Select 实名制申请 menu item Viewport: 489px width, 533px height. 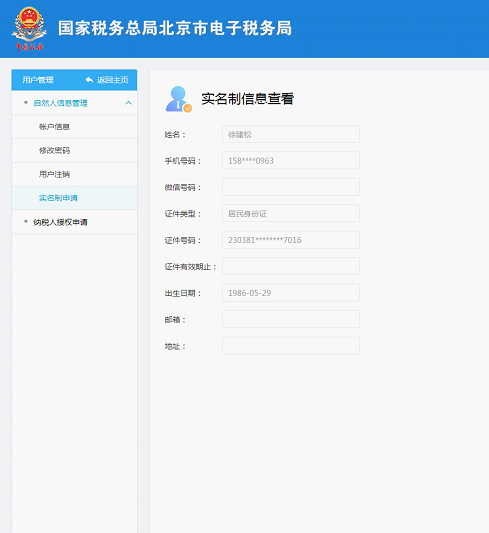coord(58,198)
